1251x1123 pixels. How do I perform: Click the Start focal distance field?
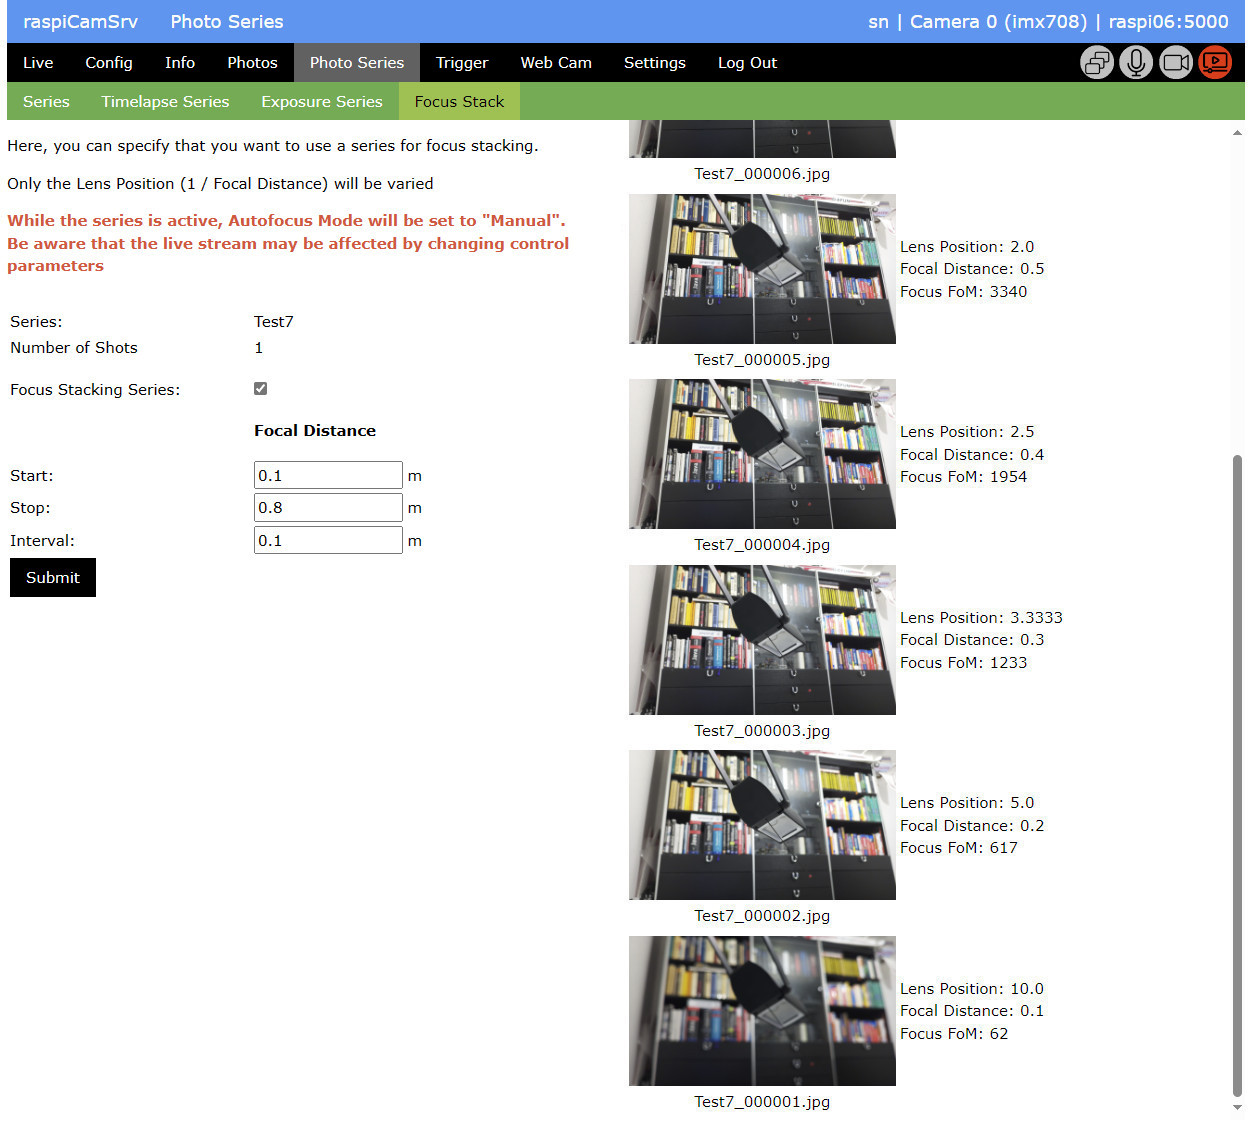(x=327, y=476)
